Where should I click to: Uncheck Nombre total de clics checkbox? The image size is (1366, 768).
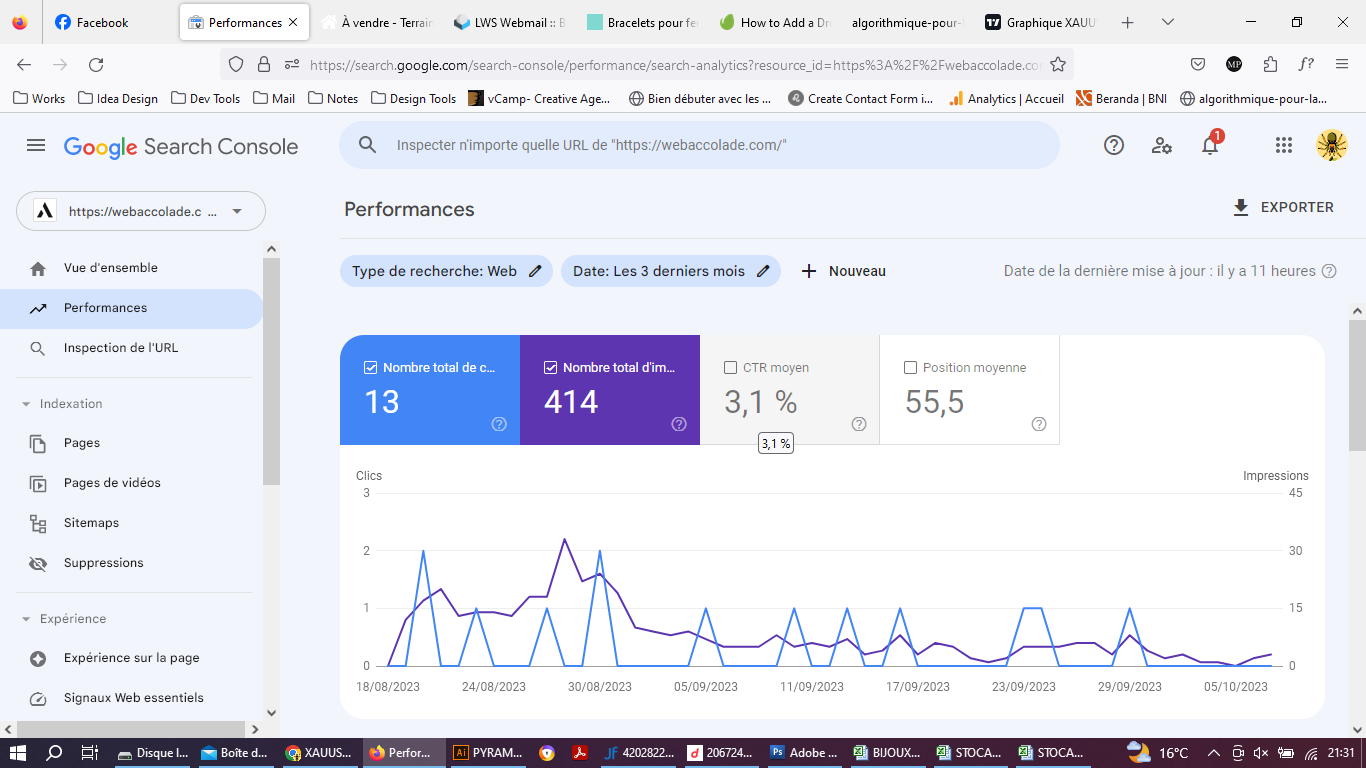371,368
